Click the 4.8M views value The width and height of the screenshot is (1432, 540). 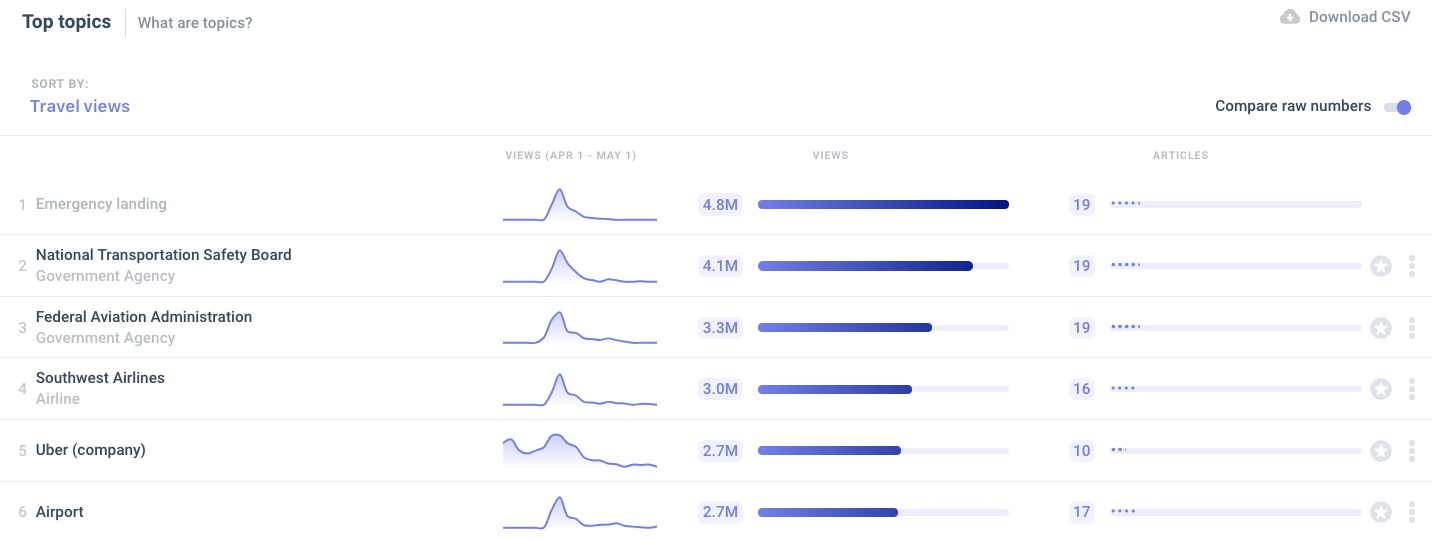(x=720, y=205)
